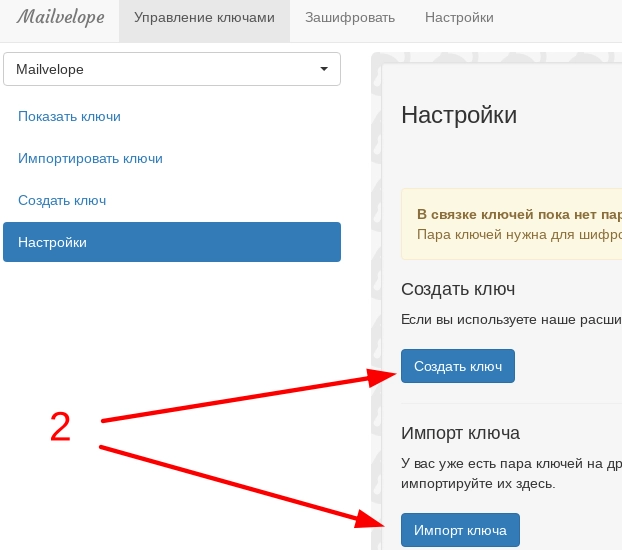This screenshot has width=622, height=550.
Task: Click the Создать ключ section heading
Action: (x=458, y=289)
